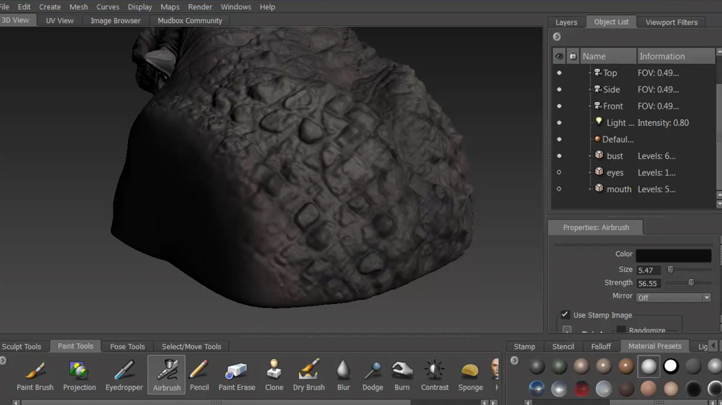Select the Dry Brush tool
This screenshot has width=722, height=405.
309,375
